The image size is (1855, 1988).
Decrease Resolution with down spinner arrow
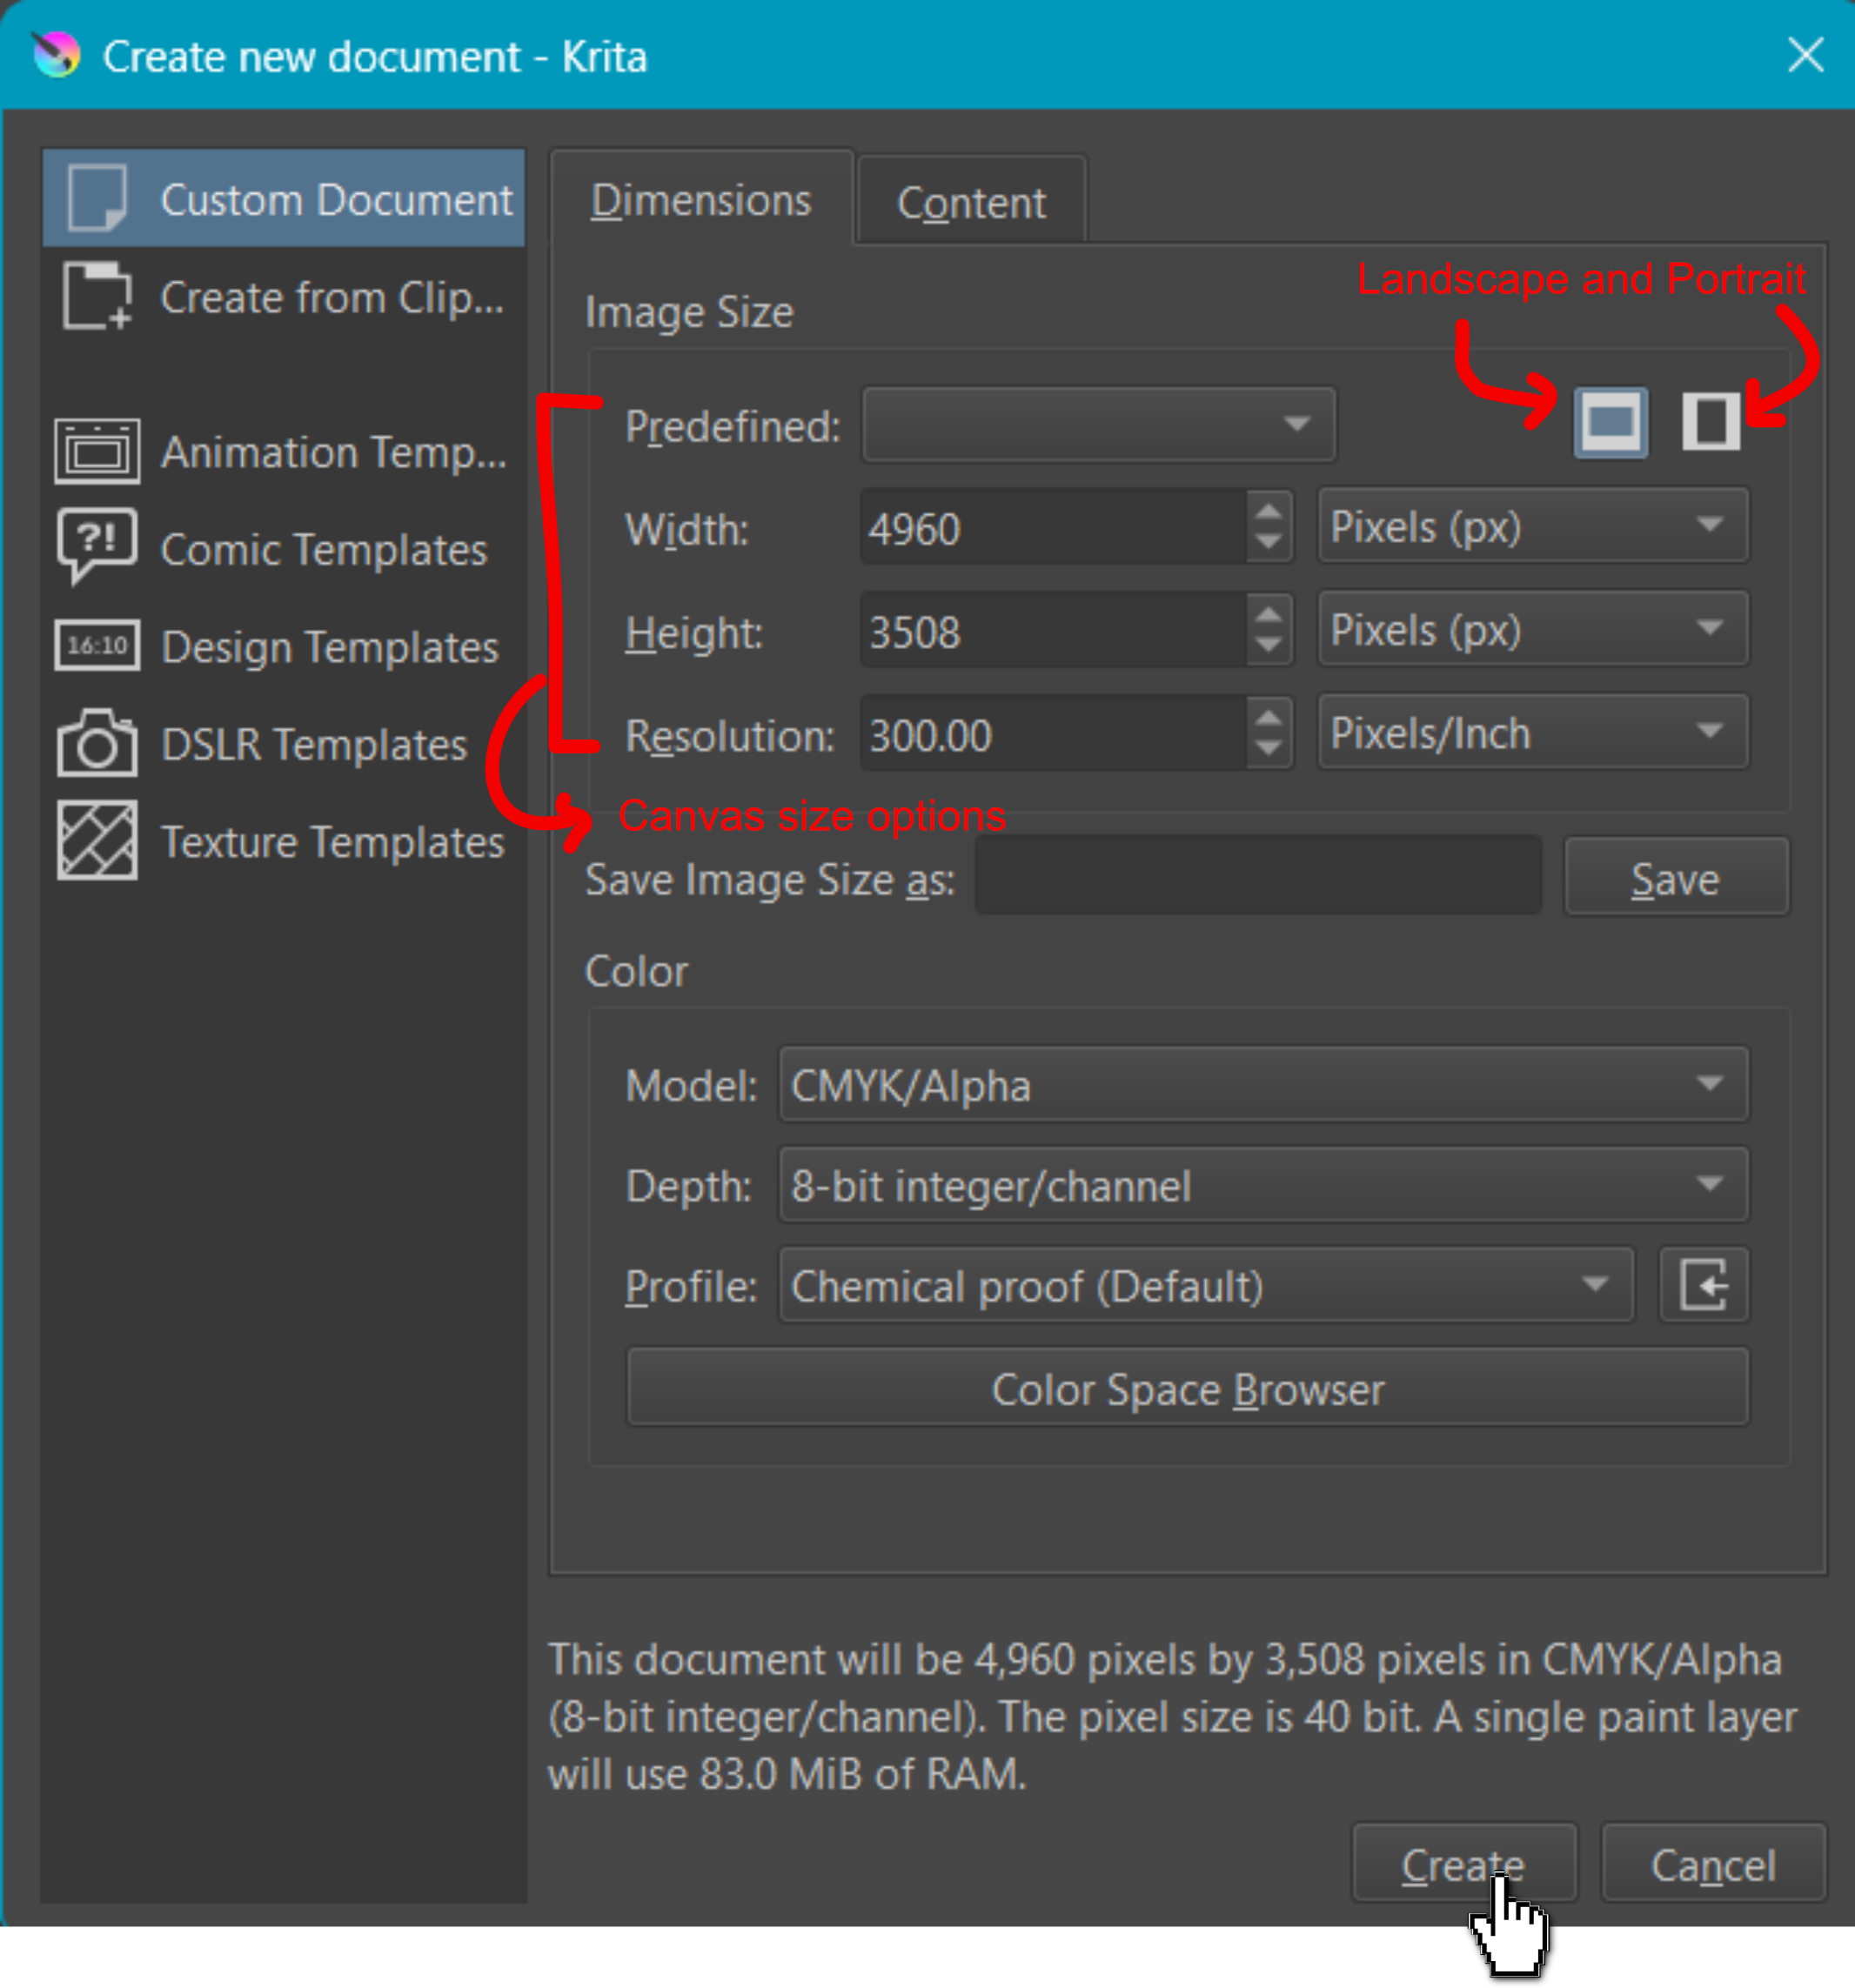pyautogui.click(x=1269, y=748)
